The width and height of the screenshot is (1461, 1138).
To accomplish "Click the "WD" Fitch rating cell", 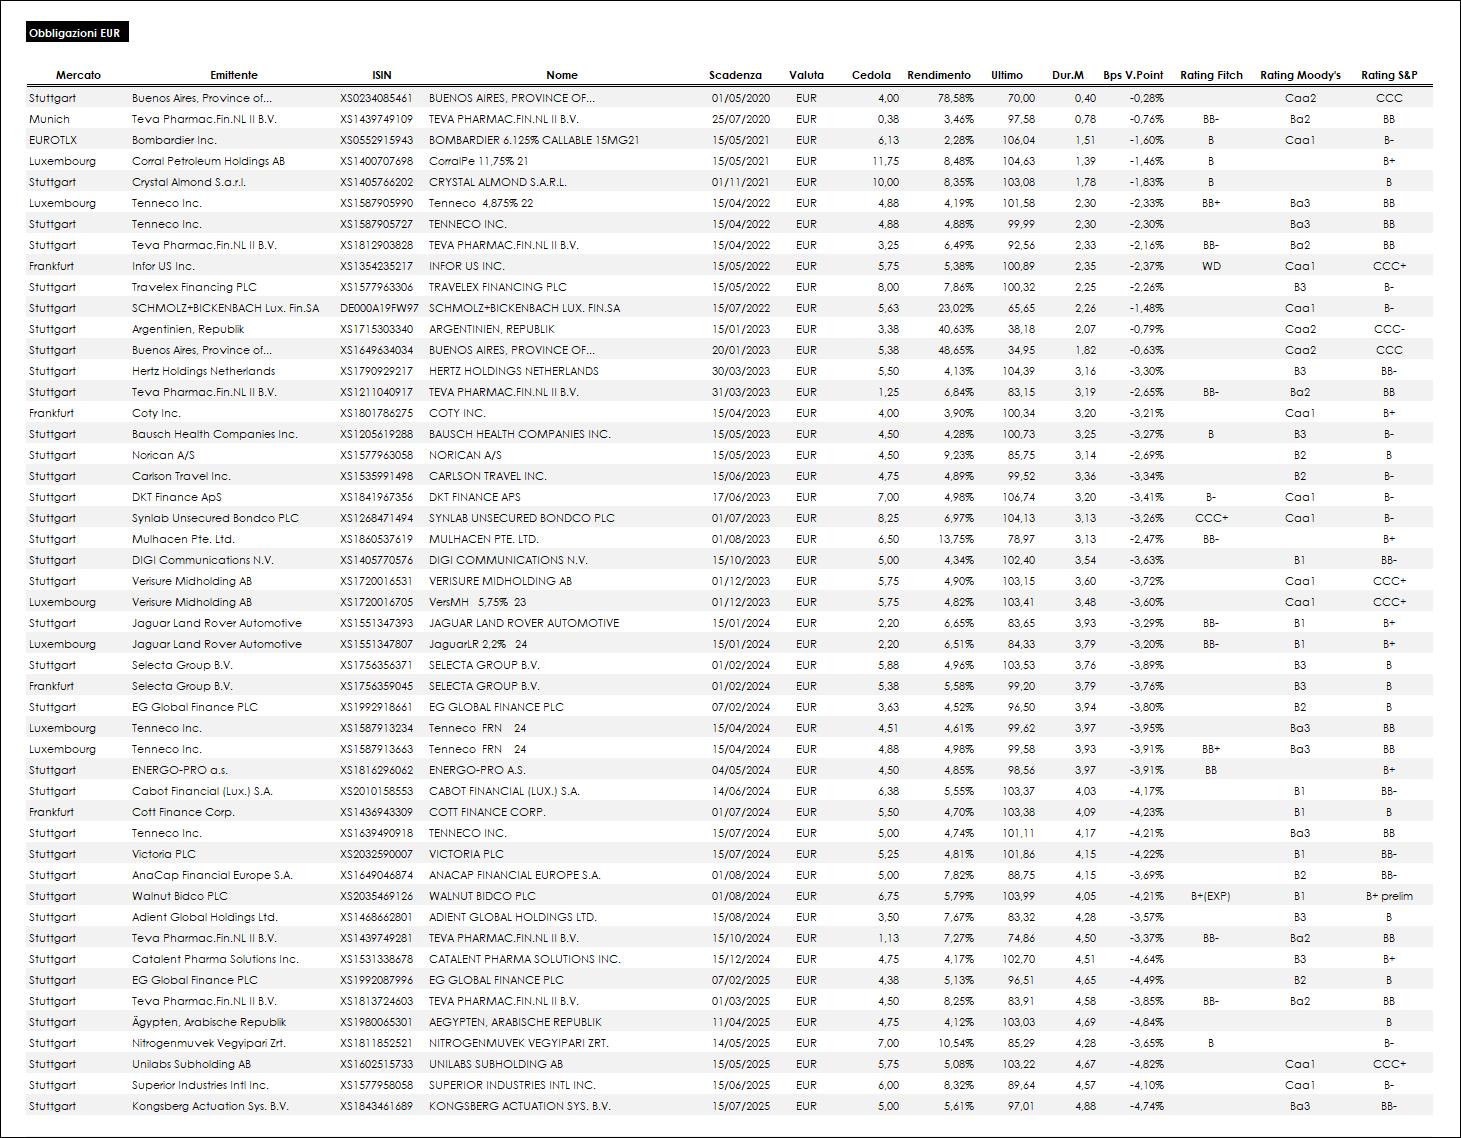I will click(x=1211, y=266).
